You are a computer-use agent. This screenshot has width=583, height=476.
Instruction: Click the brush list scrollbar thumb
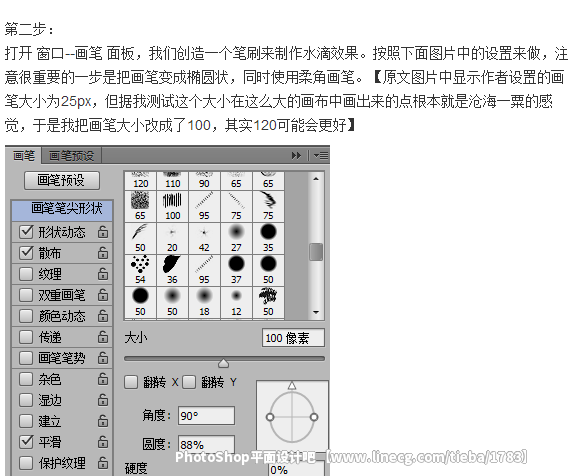click(x=316, y=252)
